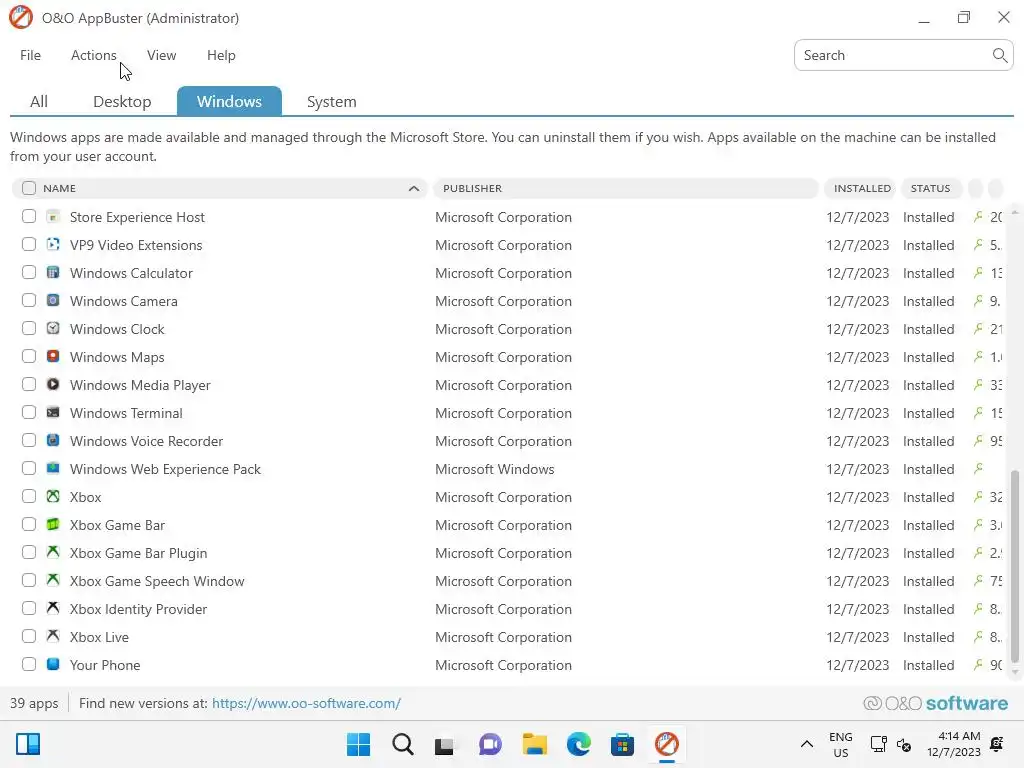Click the Windows Web Experience Pack icon
This screenshot has width=1024, height=768.
[x=53, y=469]
